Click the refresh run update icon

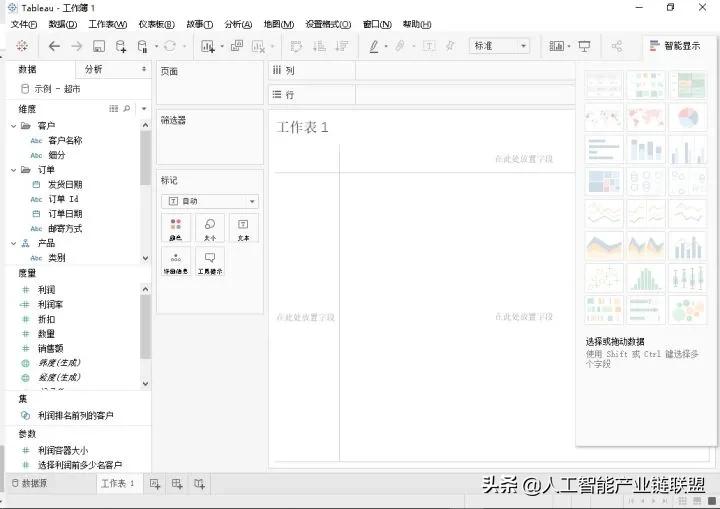(170, 46)
